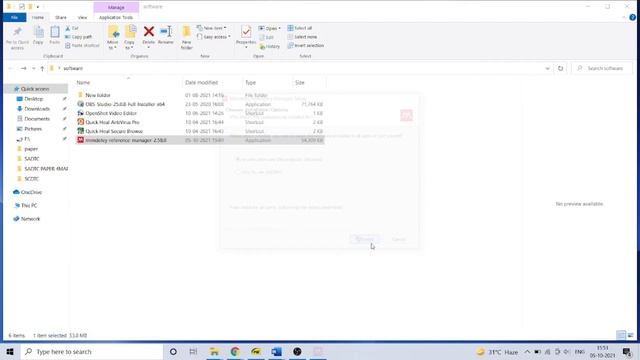Expand the Open button dropdown arrow

pos(279,28)
